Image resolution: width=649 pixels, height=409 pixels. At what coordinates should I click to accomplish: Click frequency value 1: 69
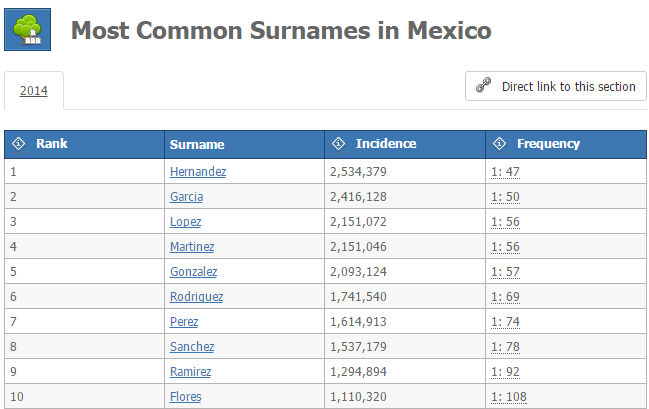(505, 297)
